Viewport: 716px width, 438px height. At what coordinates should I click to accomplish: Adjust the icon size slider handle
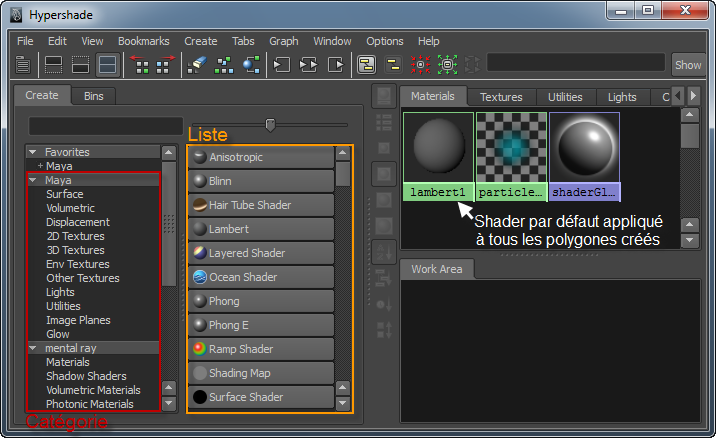pos(270,125)
